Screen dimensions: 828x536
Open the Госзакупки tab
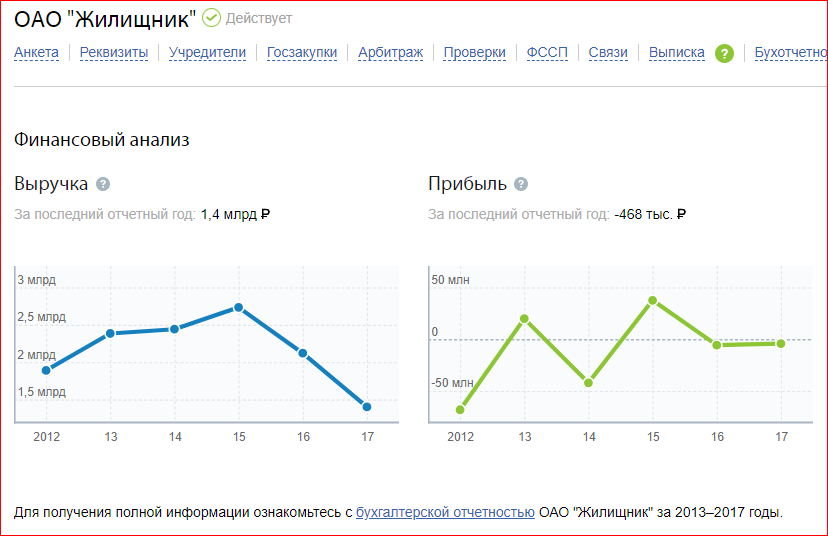point(302,53)
